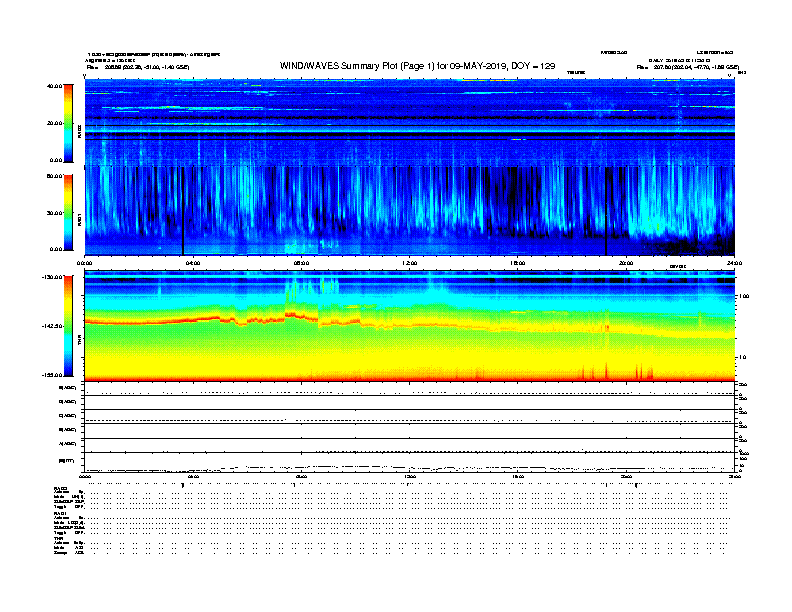The width and height of the screenshot is (792, 612).
Task: Click the RAD1 color scale bar
Action: [68, 212]
